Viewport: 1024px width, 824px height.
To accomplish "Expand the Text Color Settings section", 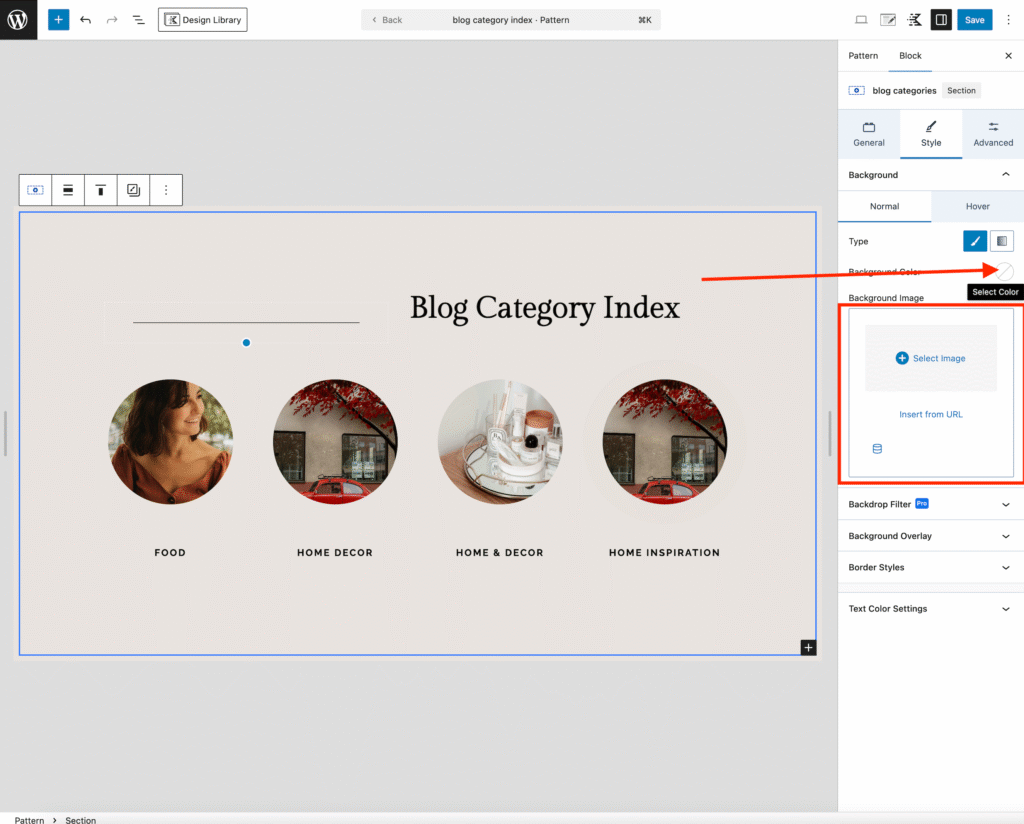I will click(930, 608).
